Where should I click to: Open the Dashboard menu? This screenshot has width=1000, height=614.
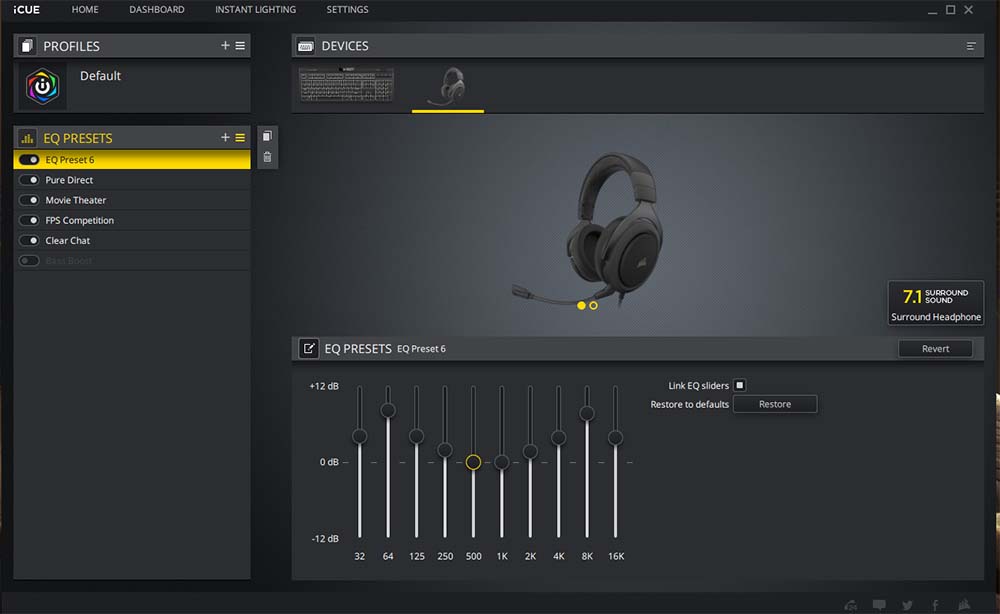157,10
